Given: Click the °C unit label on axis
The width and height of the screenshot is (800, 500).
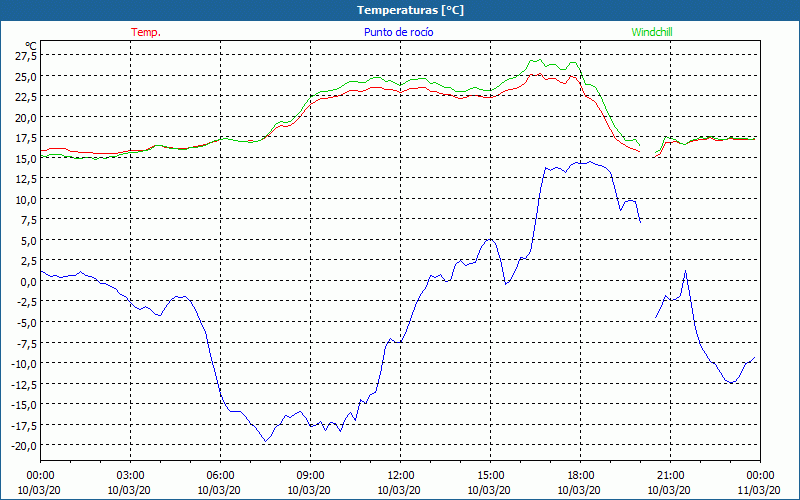Looking at the screenshot, I should (x=30, y=46).
